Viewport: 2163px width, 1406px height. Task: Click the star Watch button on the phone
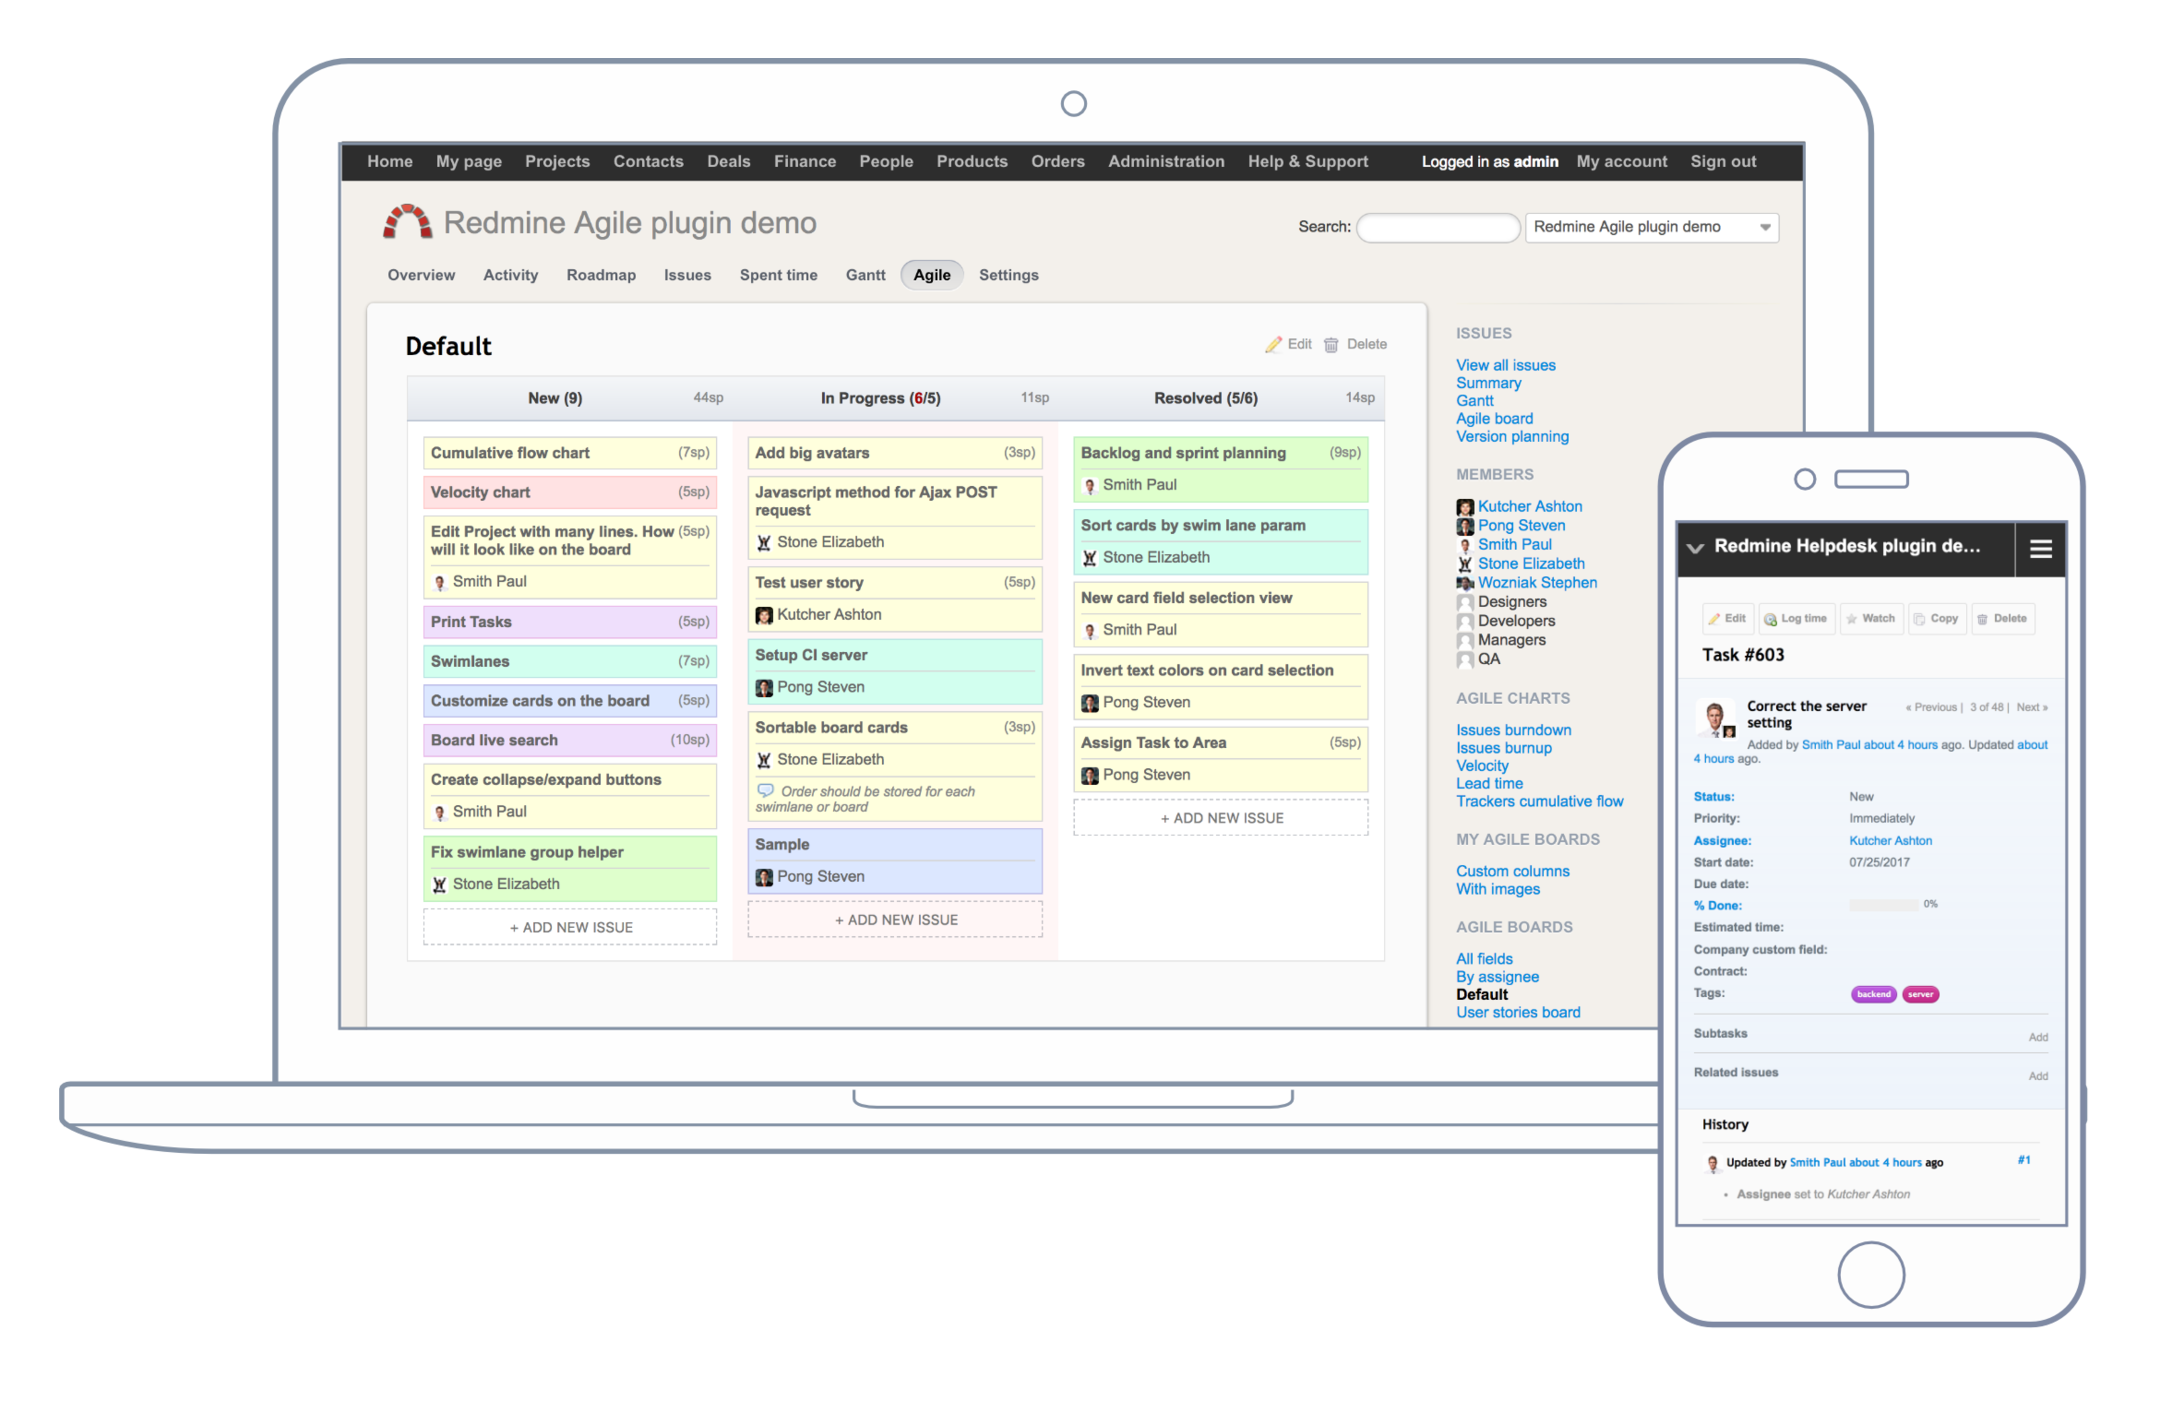tap(1872, 618)
